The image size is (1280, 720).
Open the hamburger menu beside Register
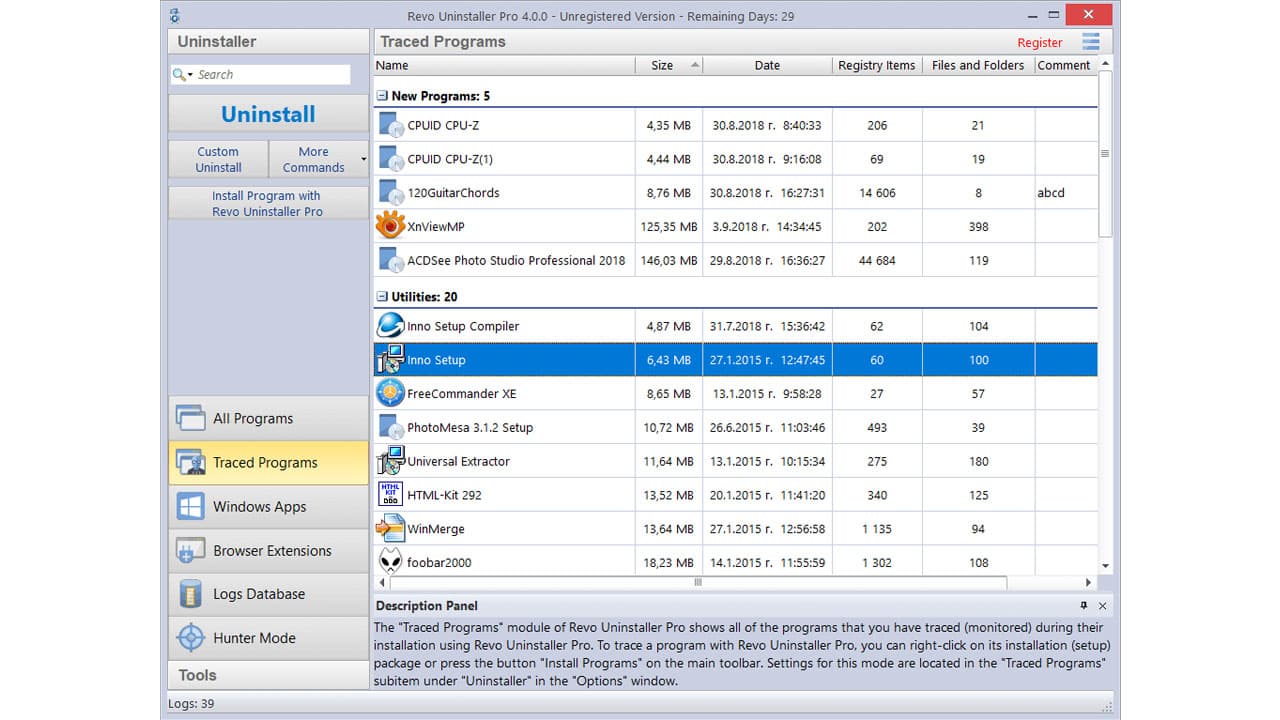[x=1092, y=42]
